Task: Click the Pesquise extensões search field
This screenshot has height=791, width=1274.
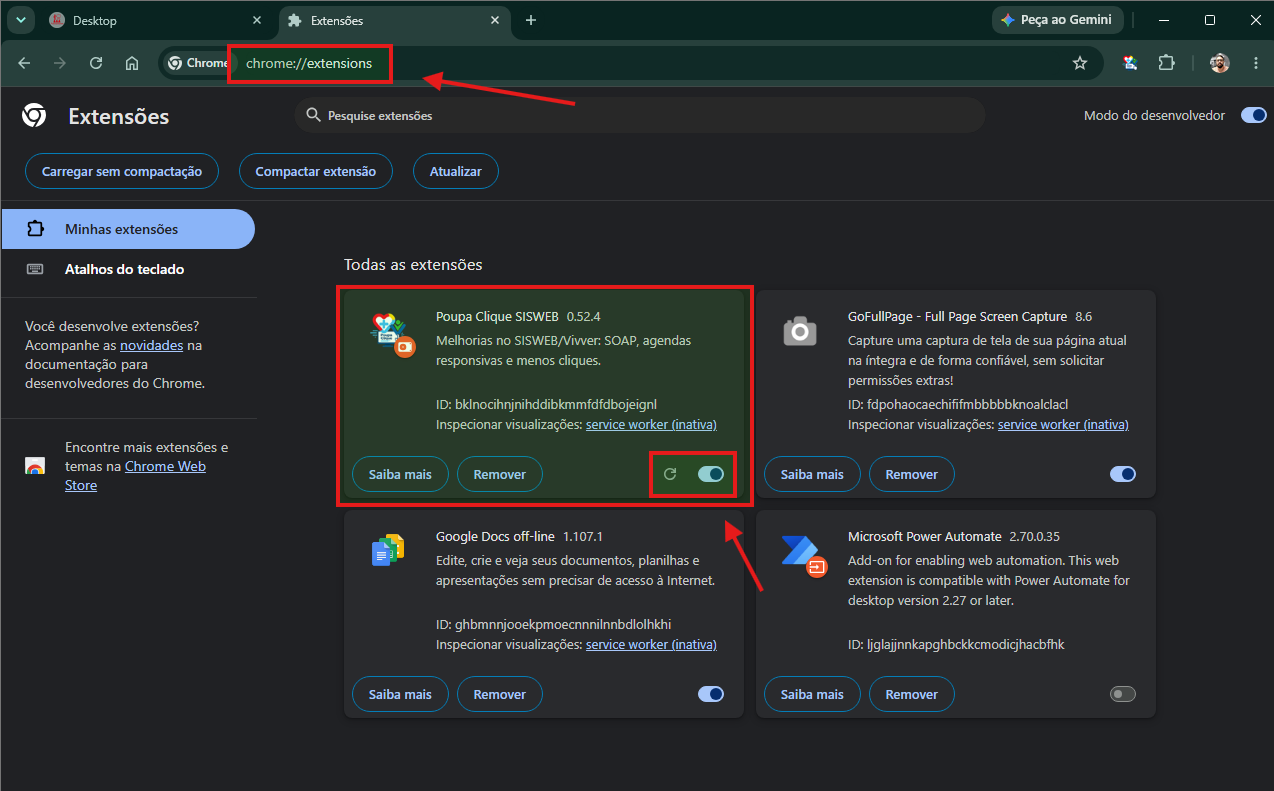Action: coord(640,115)
